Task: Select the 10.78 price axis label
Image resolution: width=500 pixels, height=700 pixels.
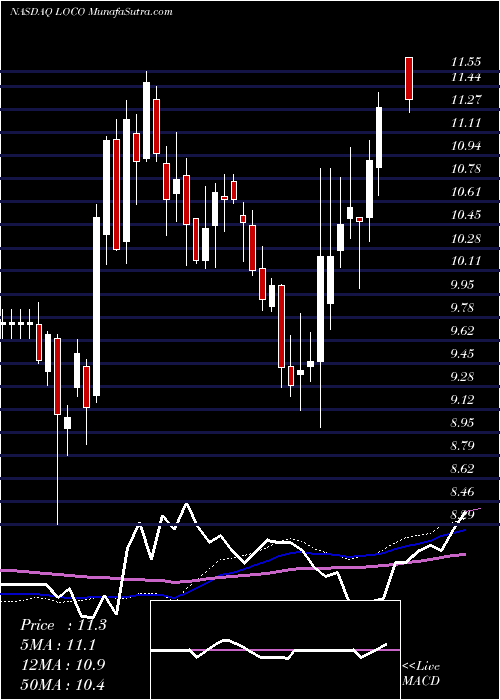Action: click(465, 169)
